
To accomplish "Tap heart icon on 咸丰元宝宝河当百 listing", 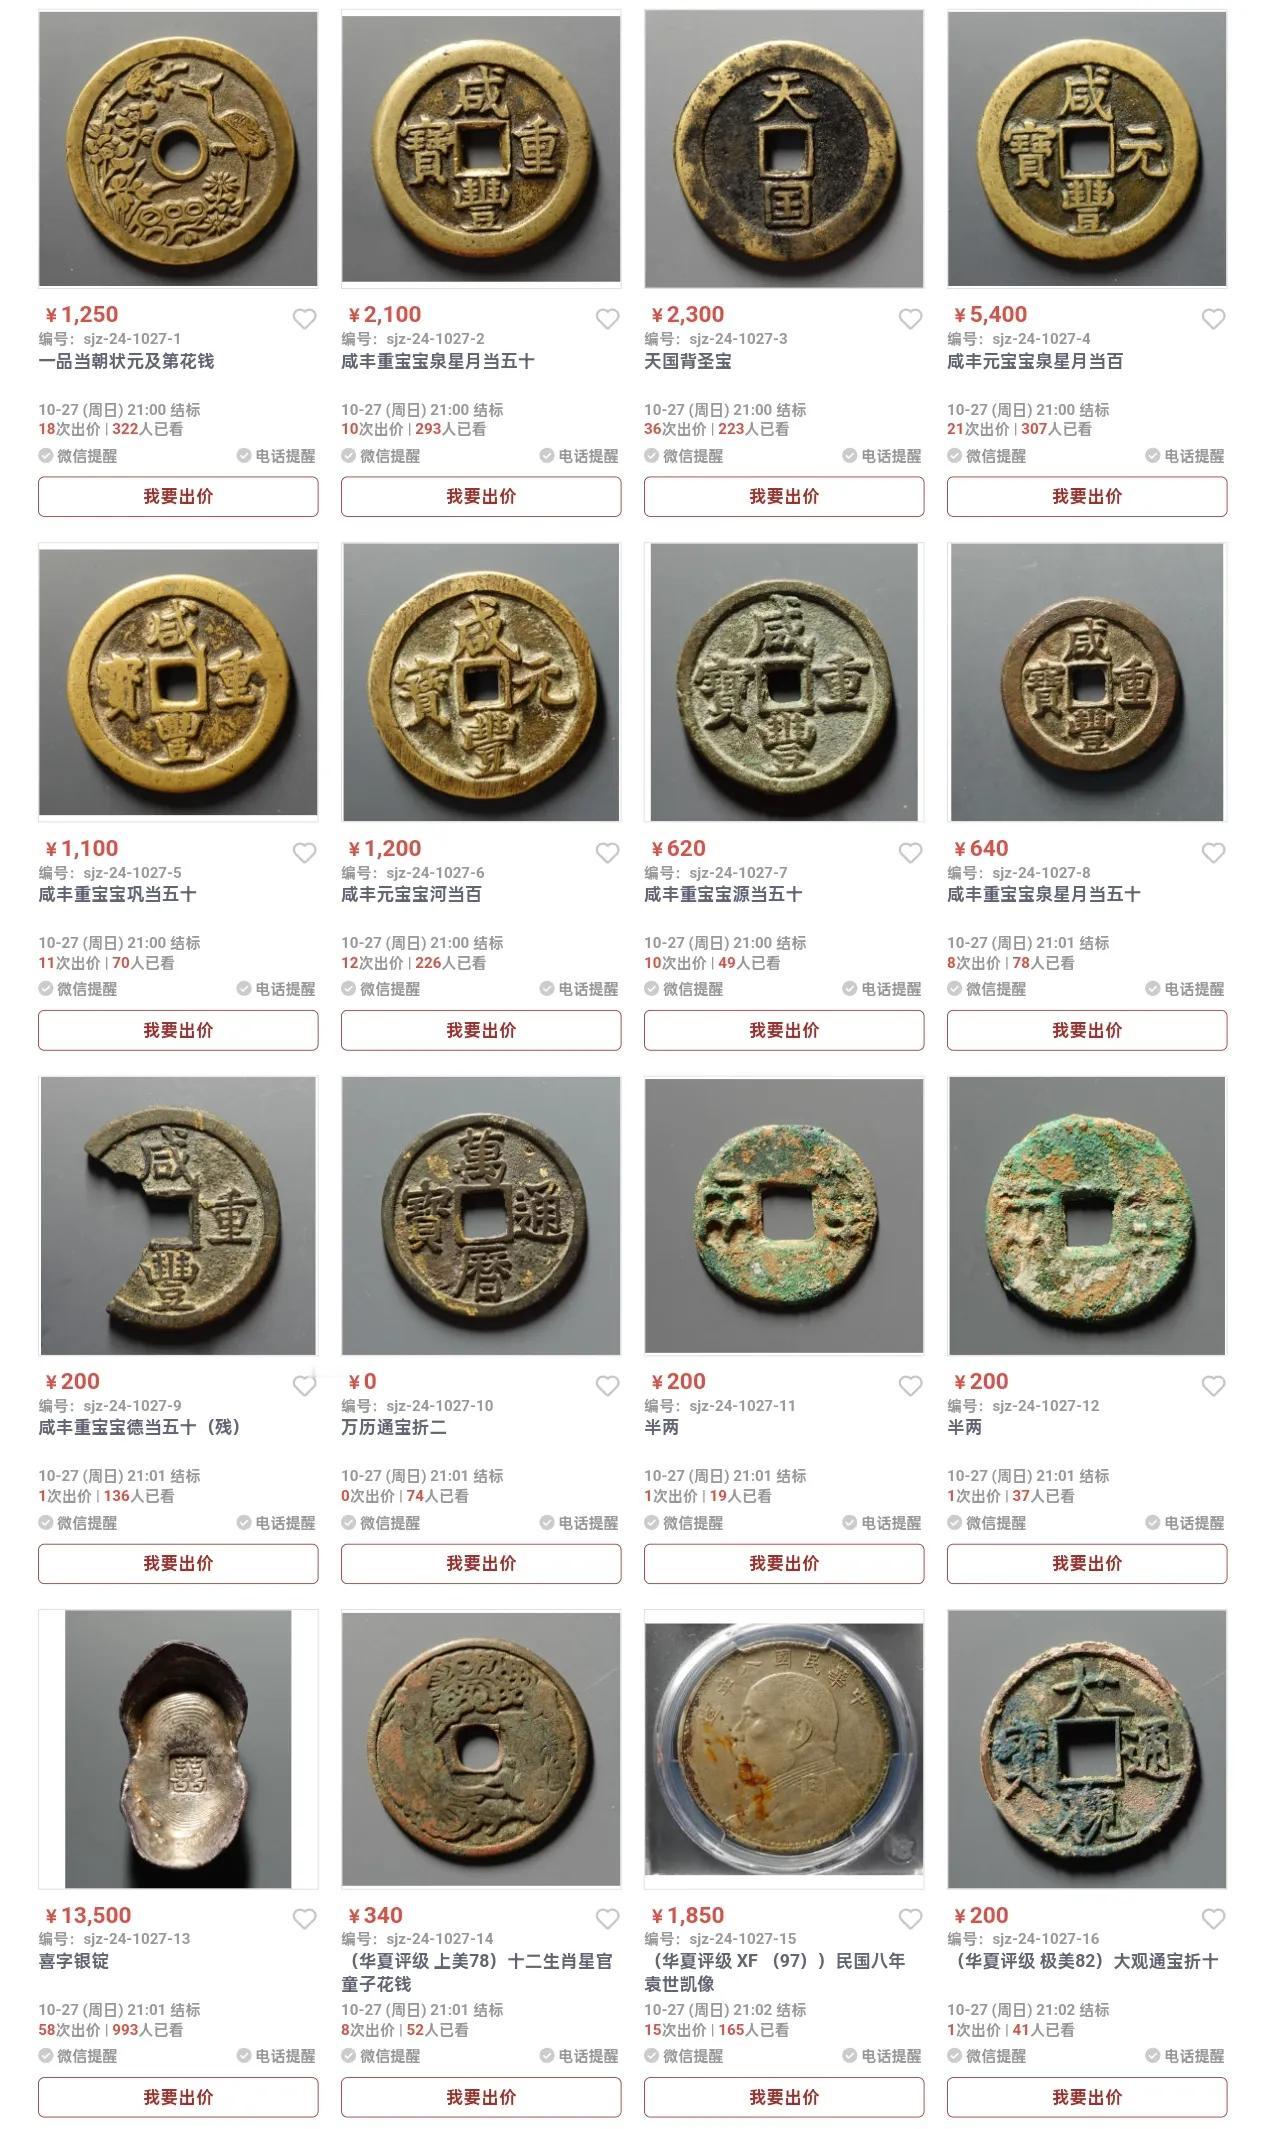I will click(607, 853).
